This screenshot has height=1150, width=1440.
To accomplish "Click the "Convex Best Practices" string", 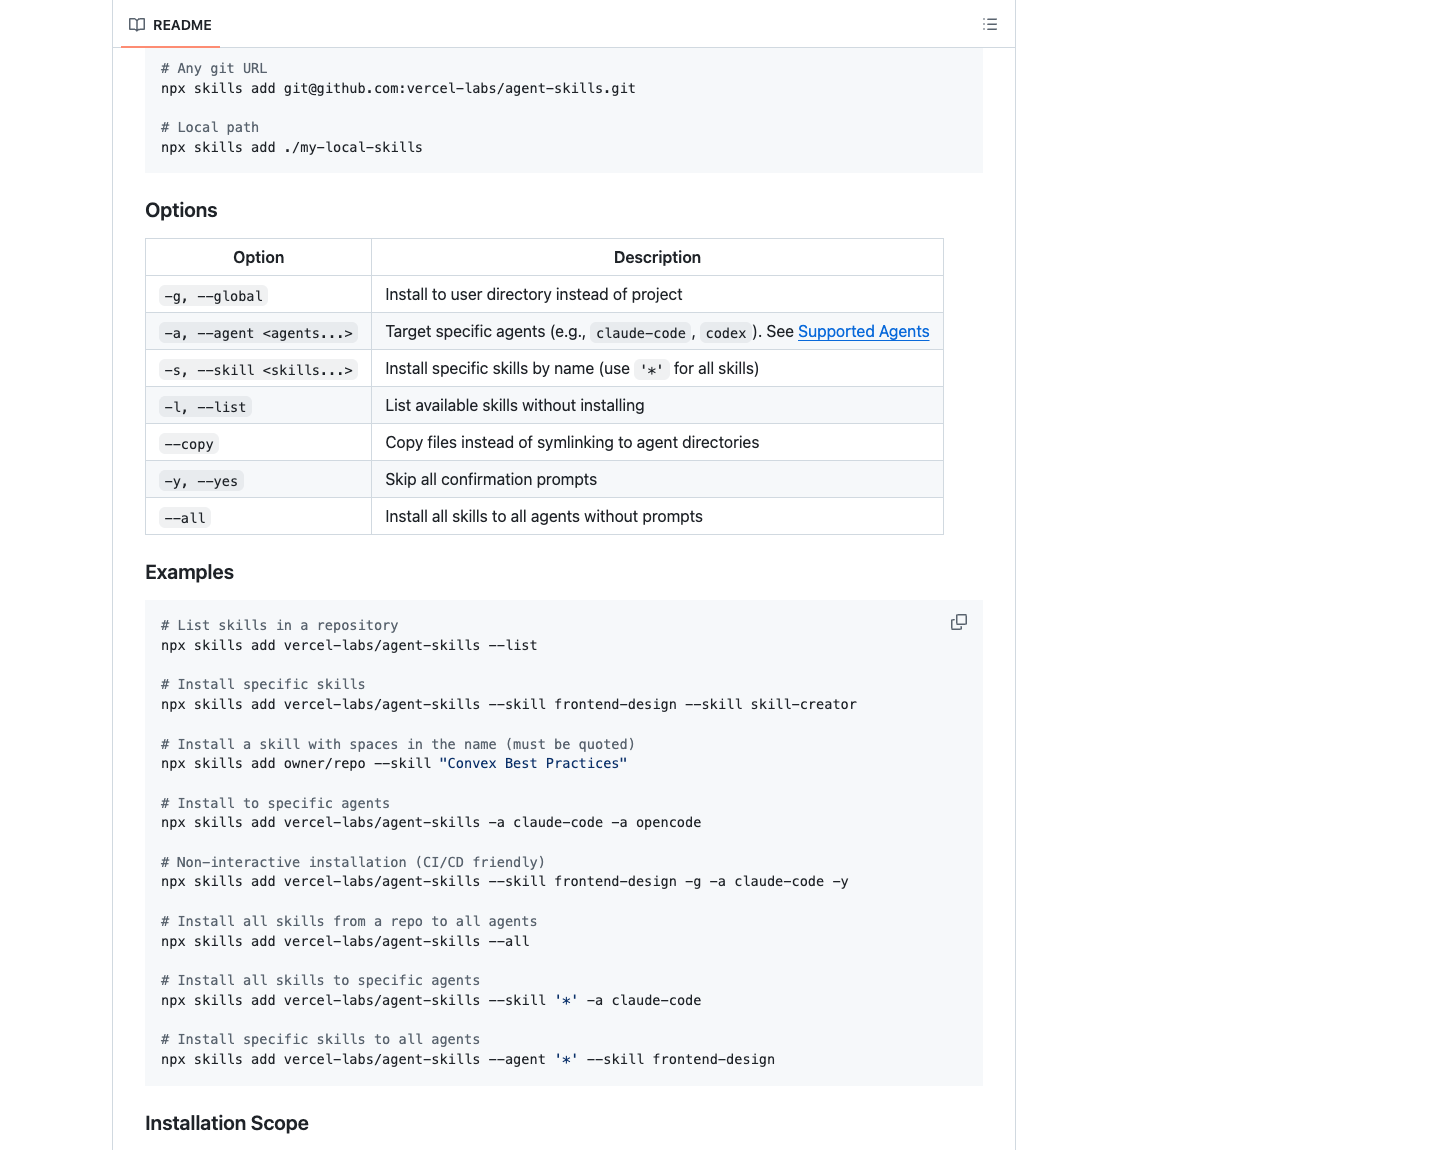I will click(x=533, y=763).
